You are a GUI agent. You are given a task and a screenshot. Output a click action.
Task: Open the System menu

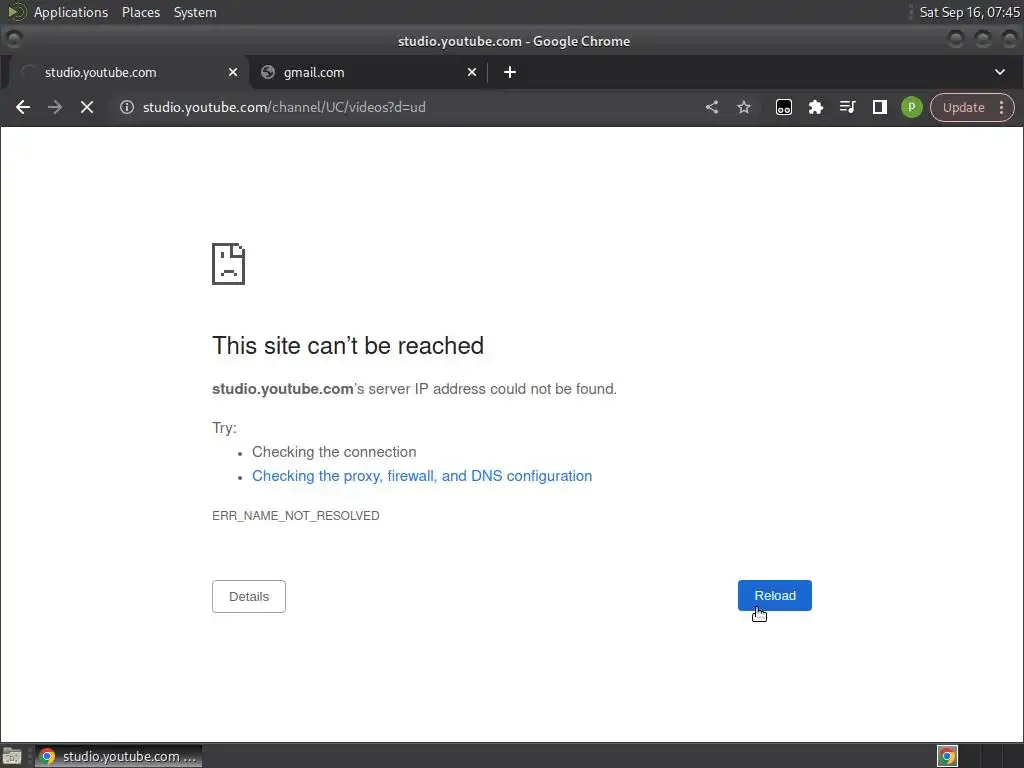pos(195,12)
